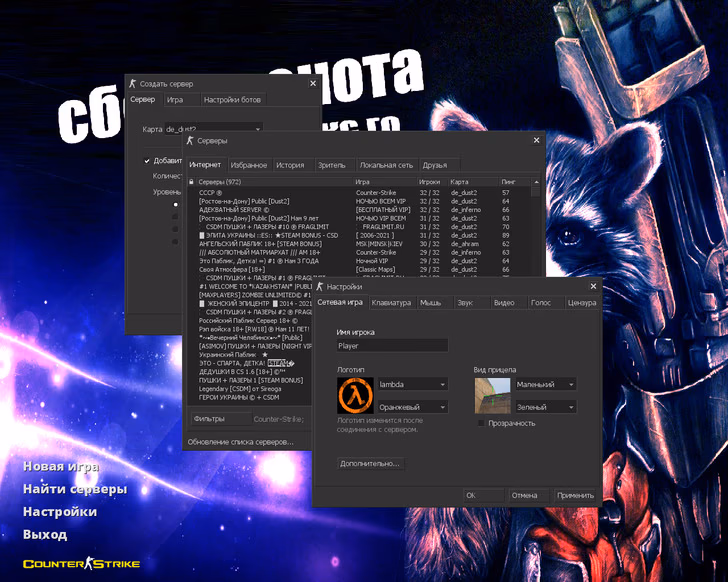Viewport: 728px width, 582px height.
Task: Click the Имя игрока text field
Action: 392,345
